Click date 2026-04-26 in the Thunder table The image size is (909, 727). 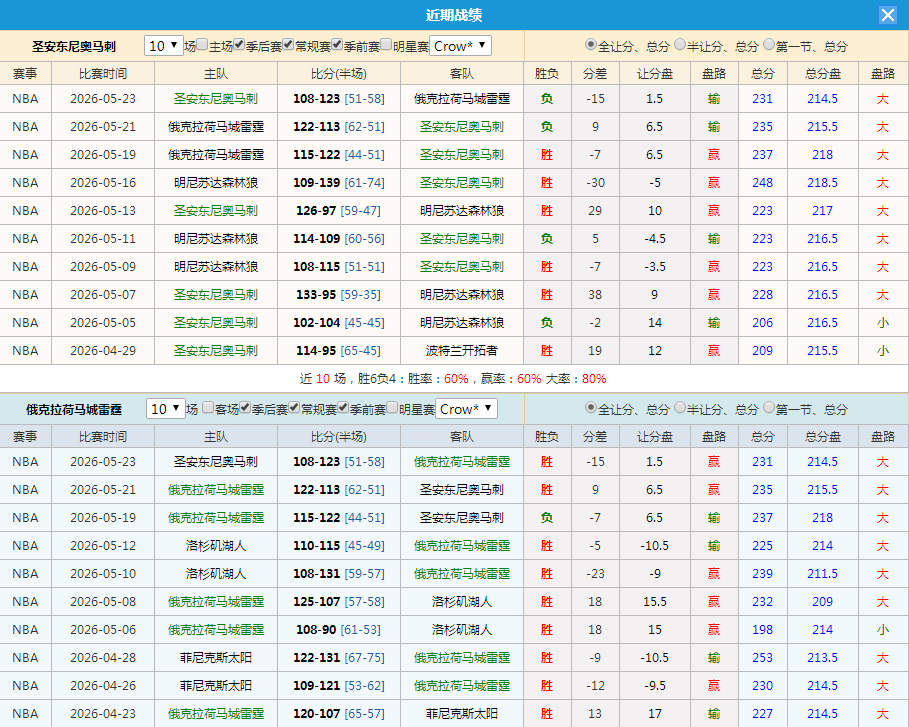103,685
